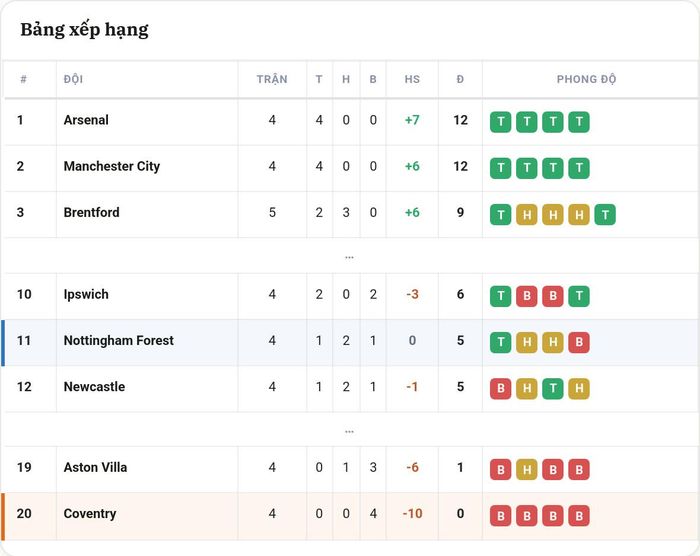Image resolution: width=700 pixels, height=556 pixels.
Task: Click Ipswich's first red B form badge
Action: point(527,296)
